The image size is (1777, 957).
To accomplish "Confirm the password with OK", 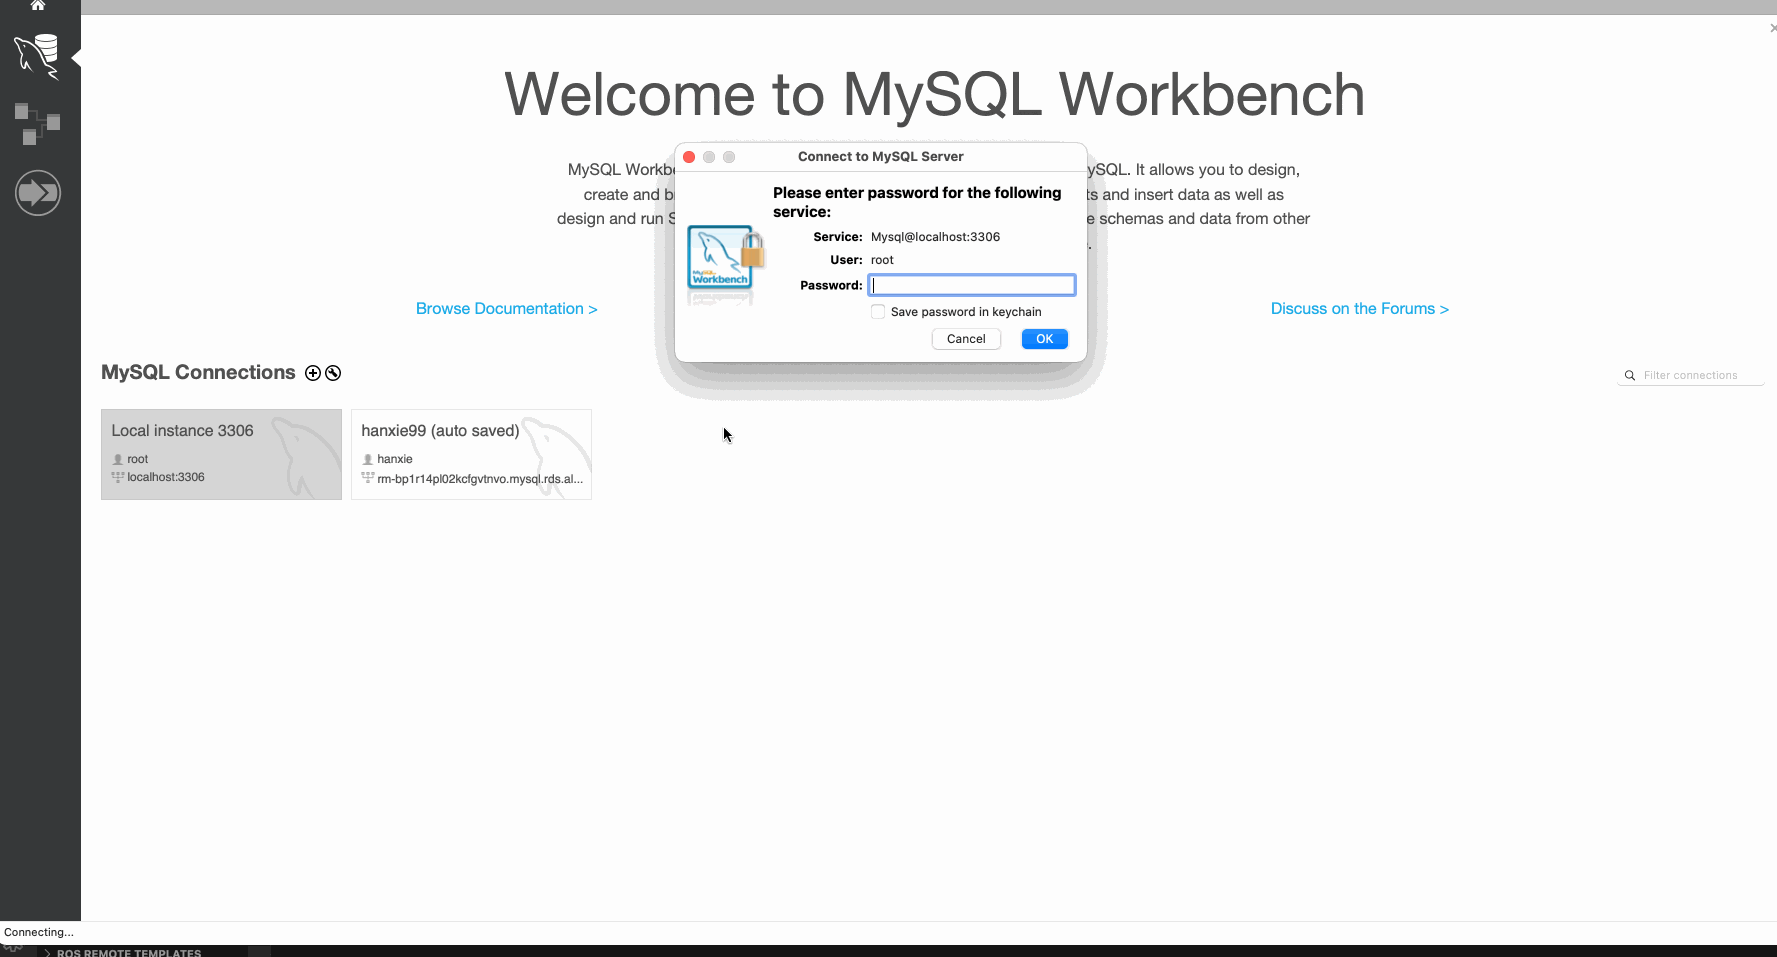I will click(x=1045, y=339).
